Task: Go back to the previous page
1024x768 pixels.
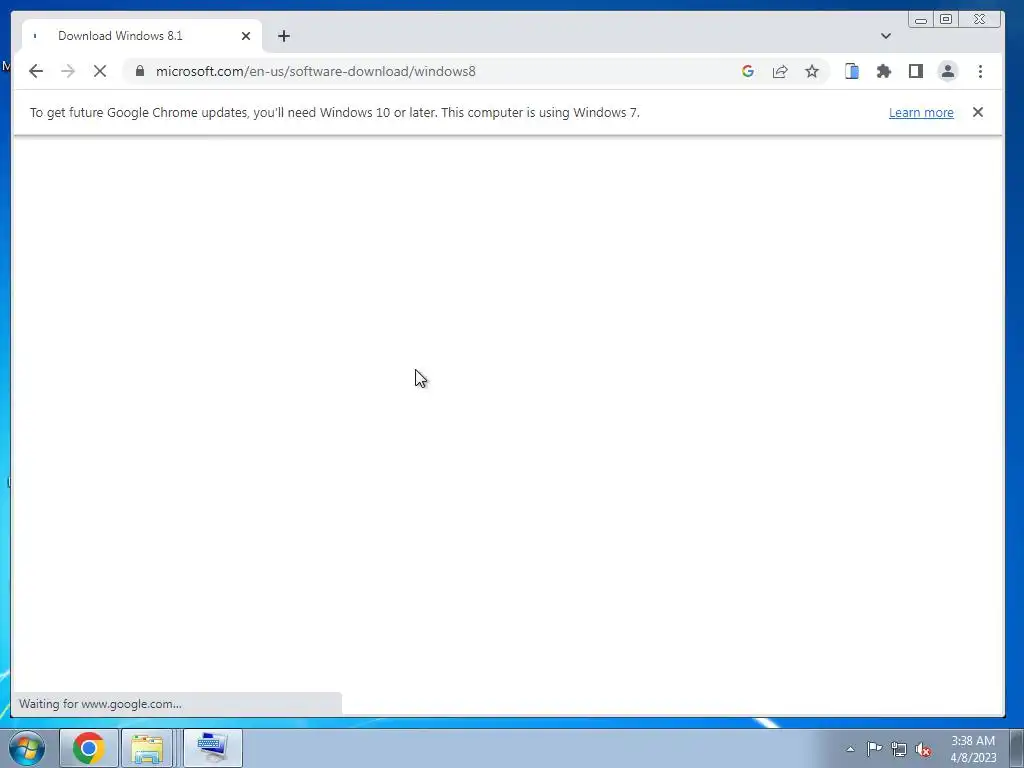Action: (36, 71)
